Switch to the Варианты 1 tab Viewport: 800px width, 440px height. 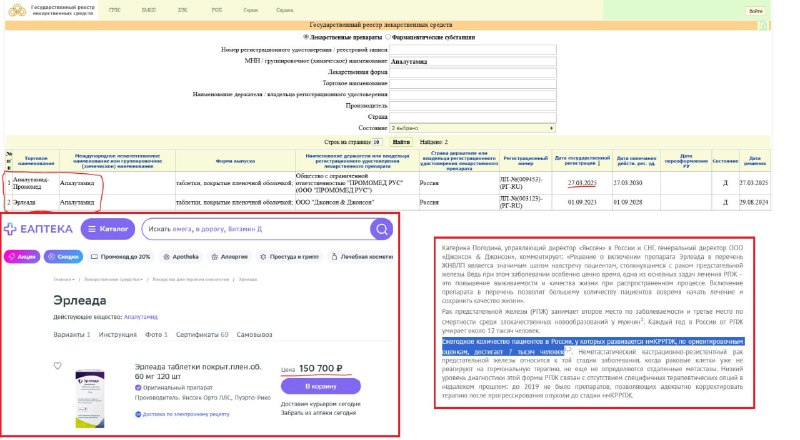(72, 335)
